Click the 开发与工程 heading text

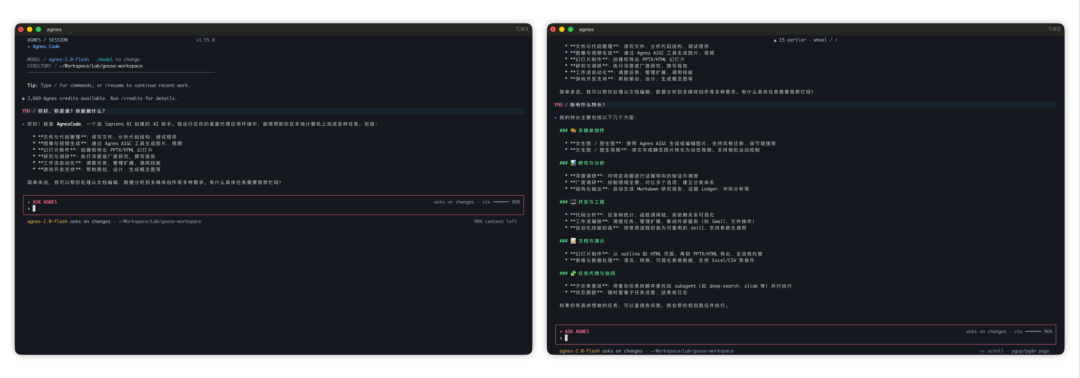coord(591,202)
